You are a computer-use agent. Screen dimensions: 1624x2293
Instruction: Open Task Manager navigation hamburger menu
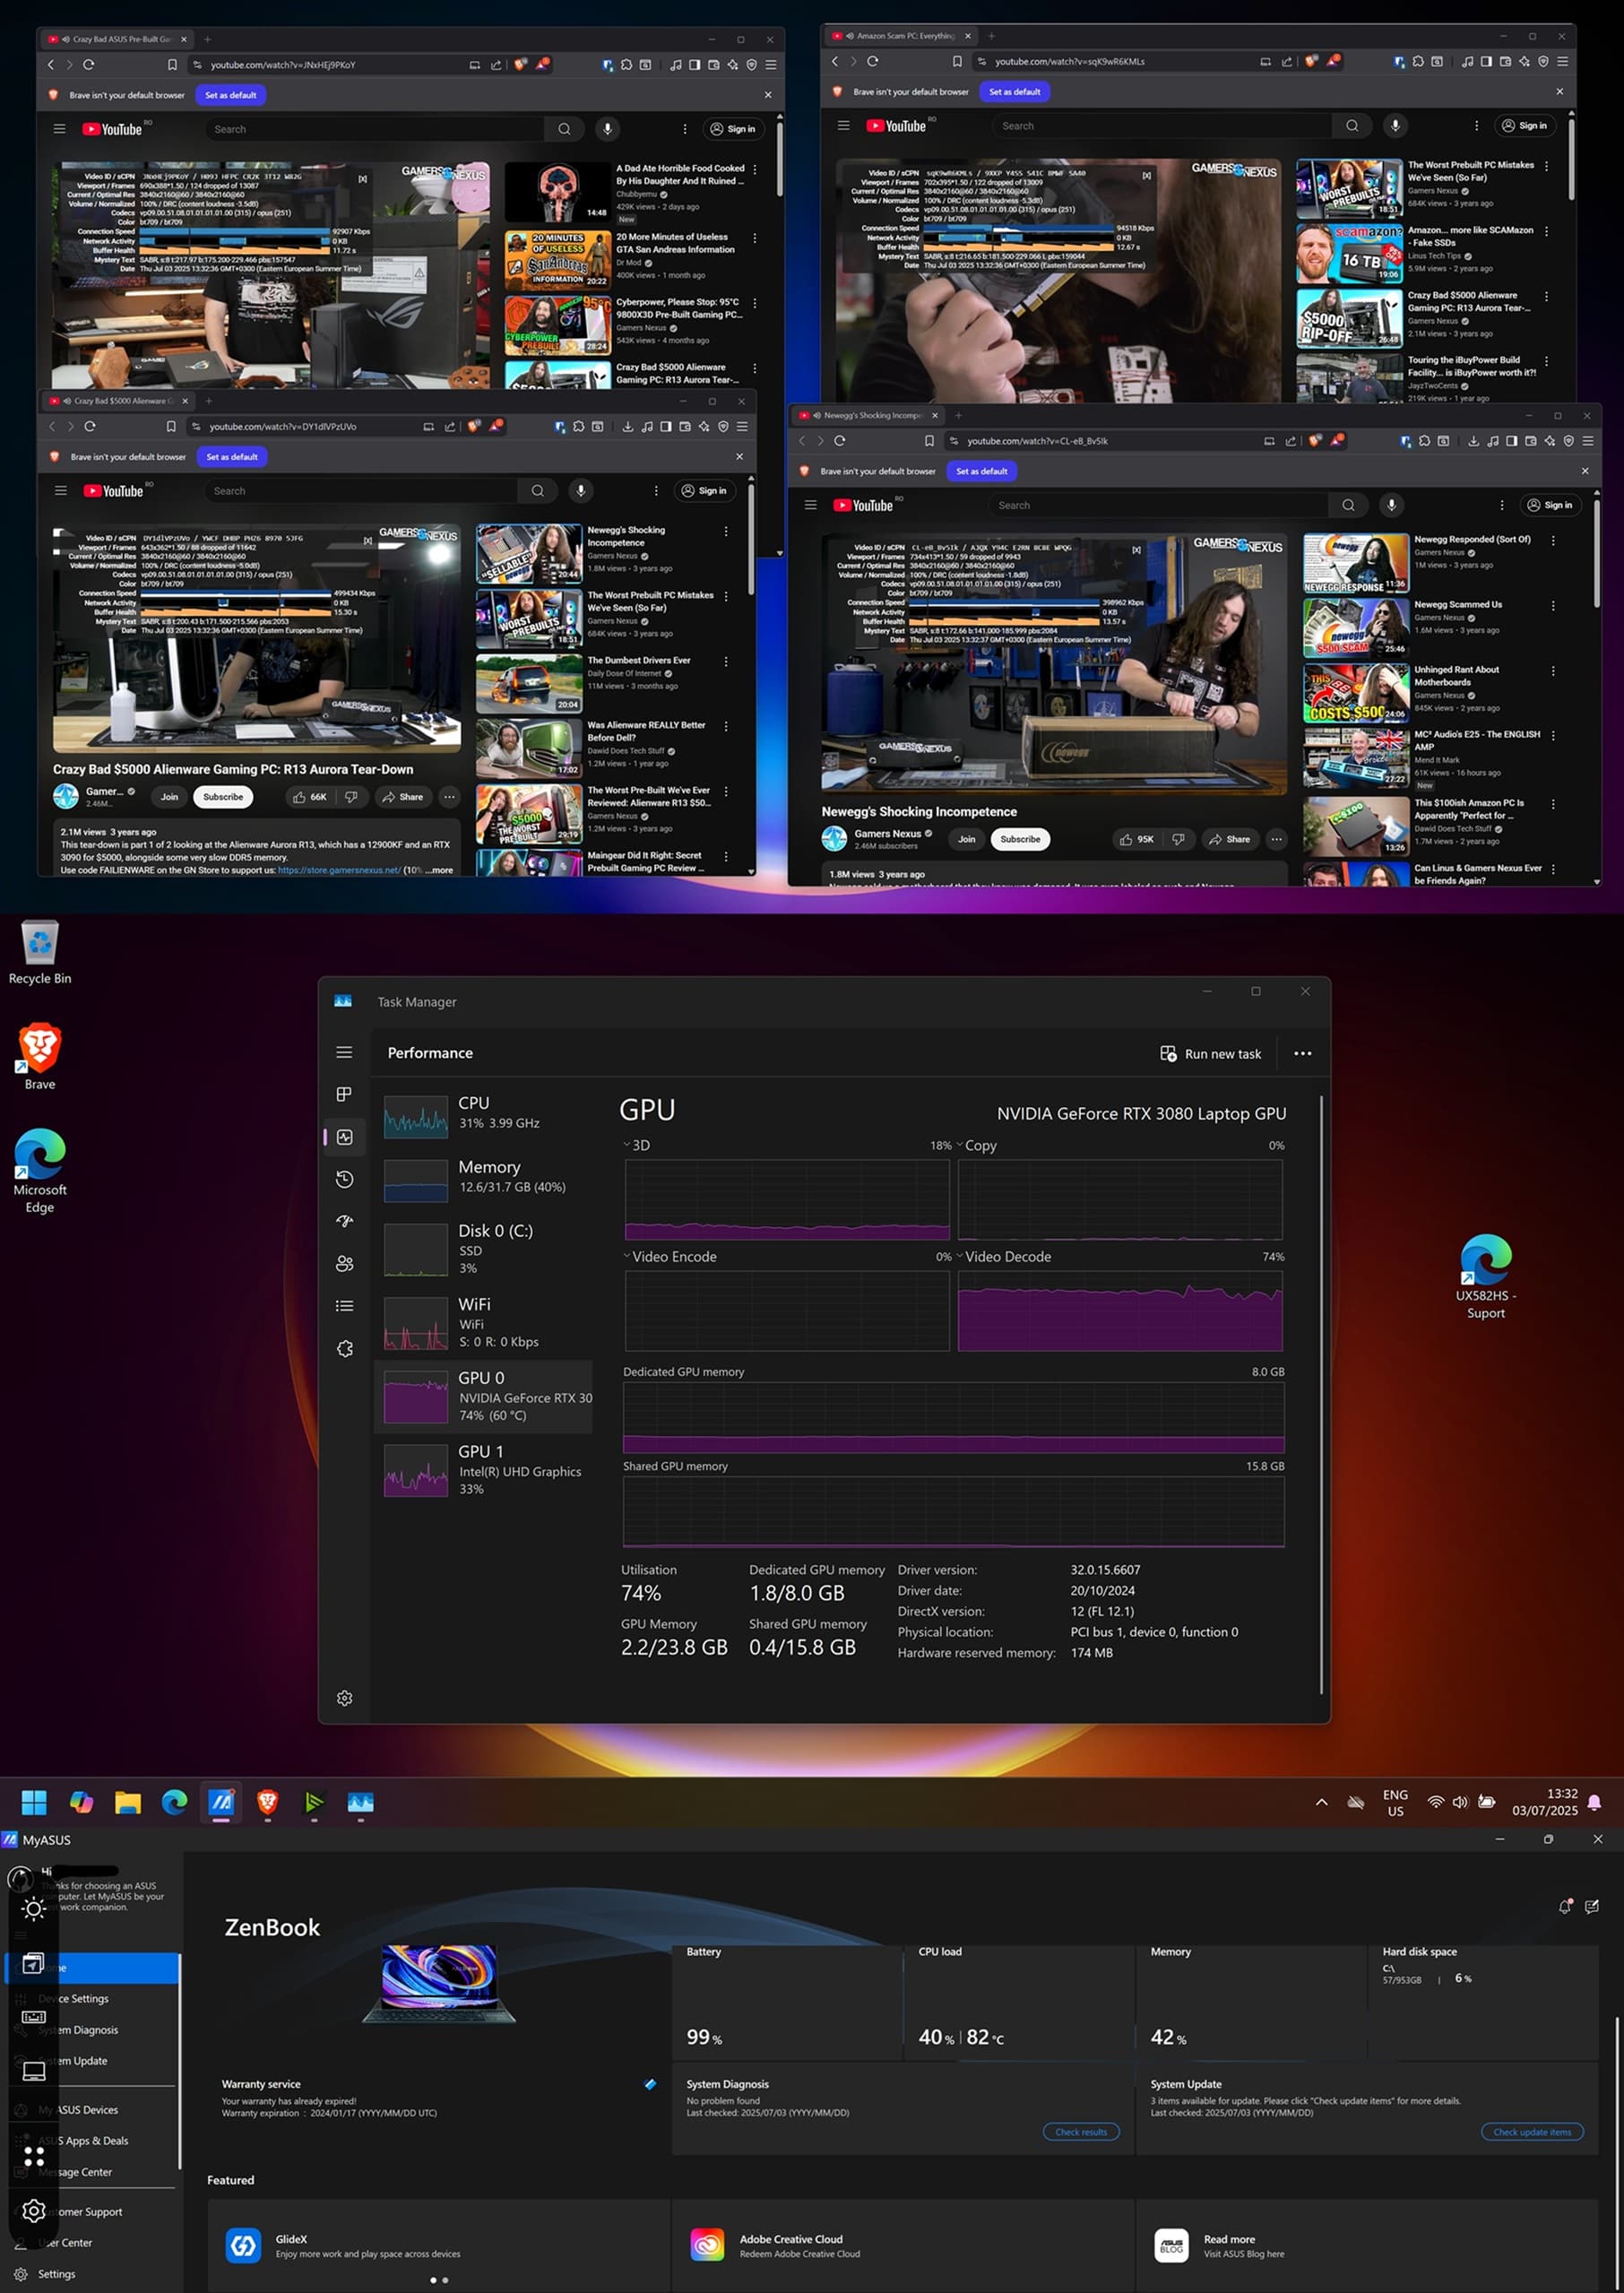pyautogui.click(x=344, y=1052)
